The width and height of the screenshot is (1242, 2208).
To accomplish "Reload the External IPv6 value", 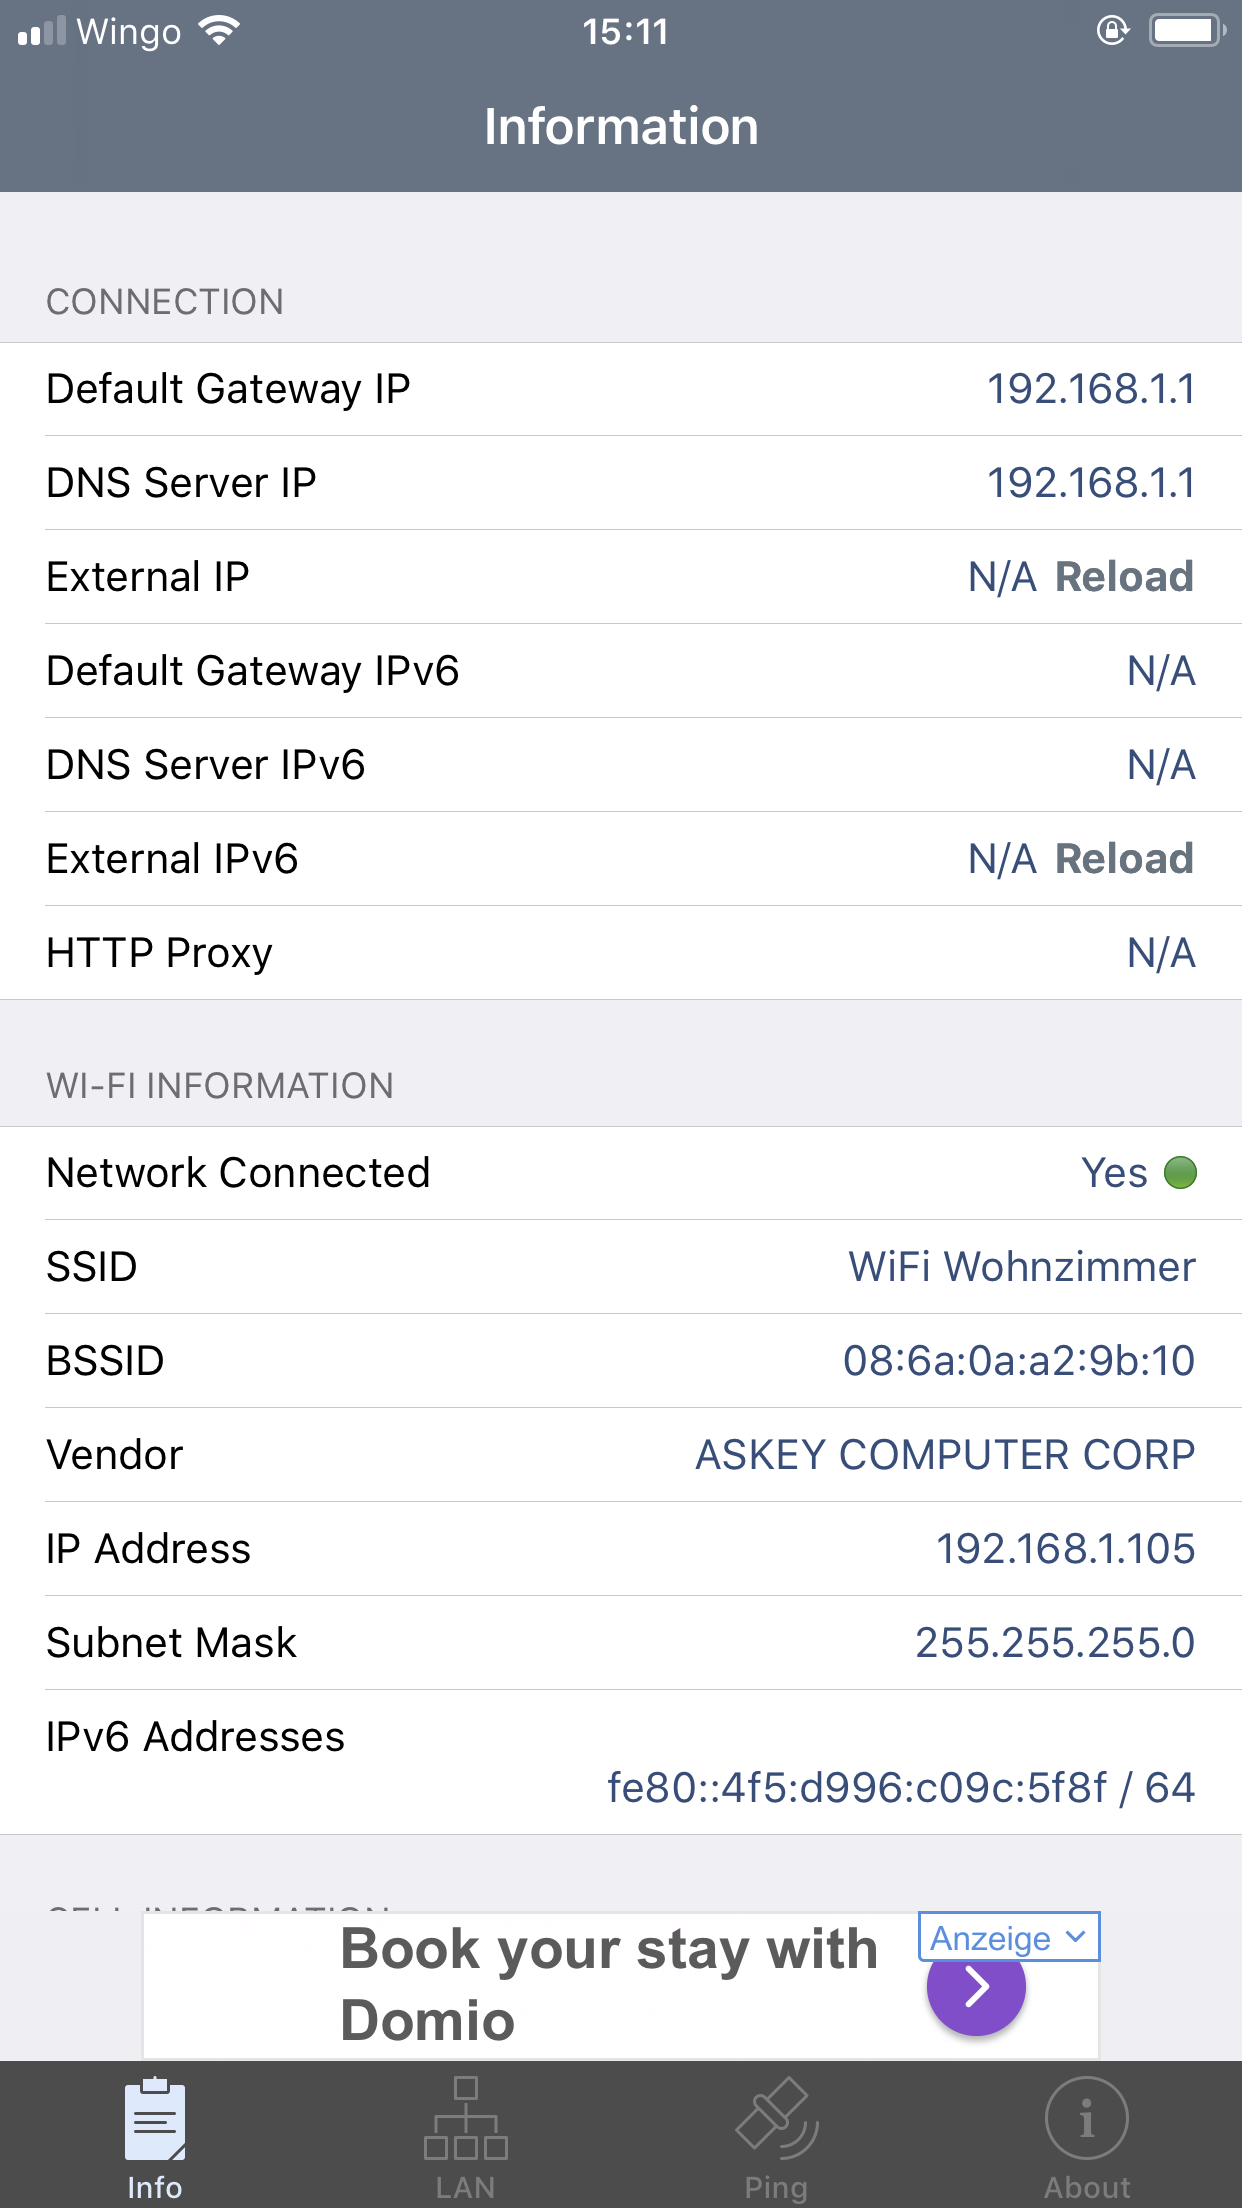I will coord(1124,859).
